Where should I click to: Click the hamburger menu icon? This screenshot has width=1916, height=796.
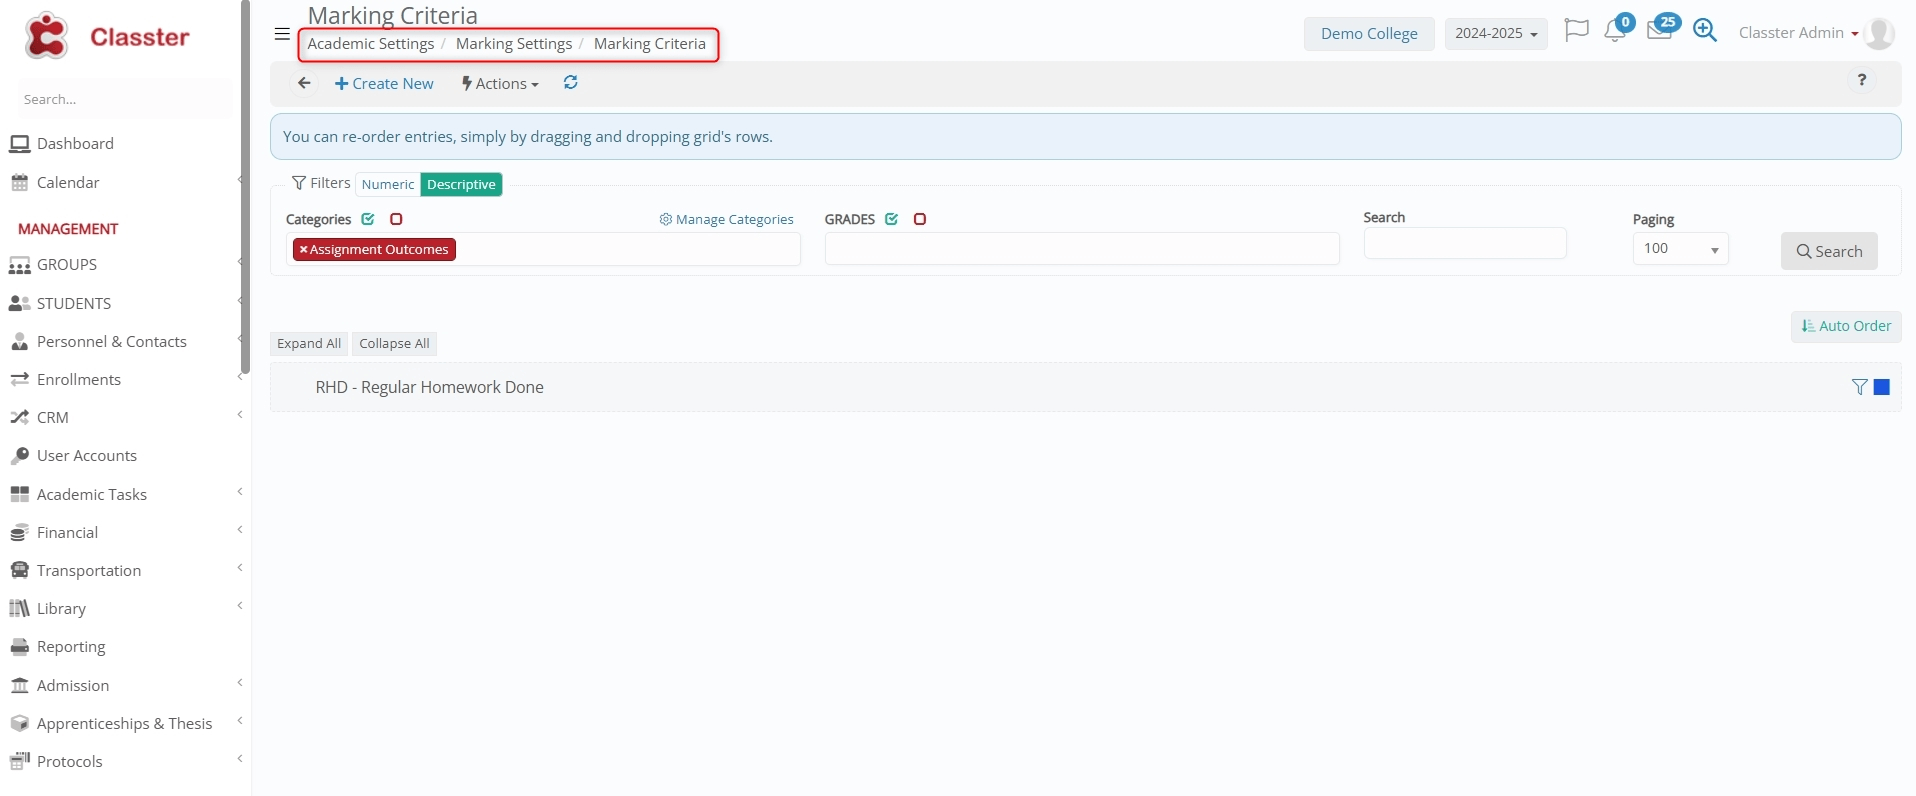pyautogui.click(x=282, y=34)
